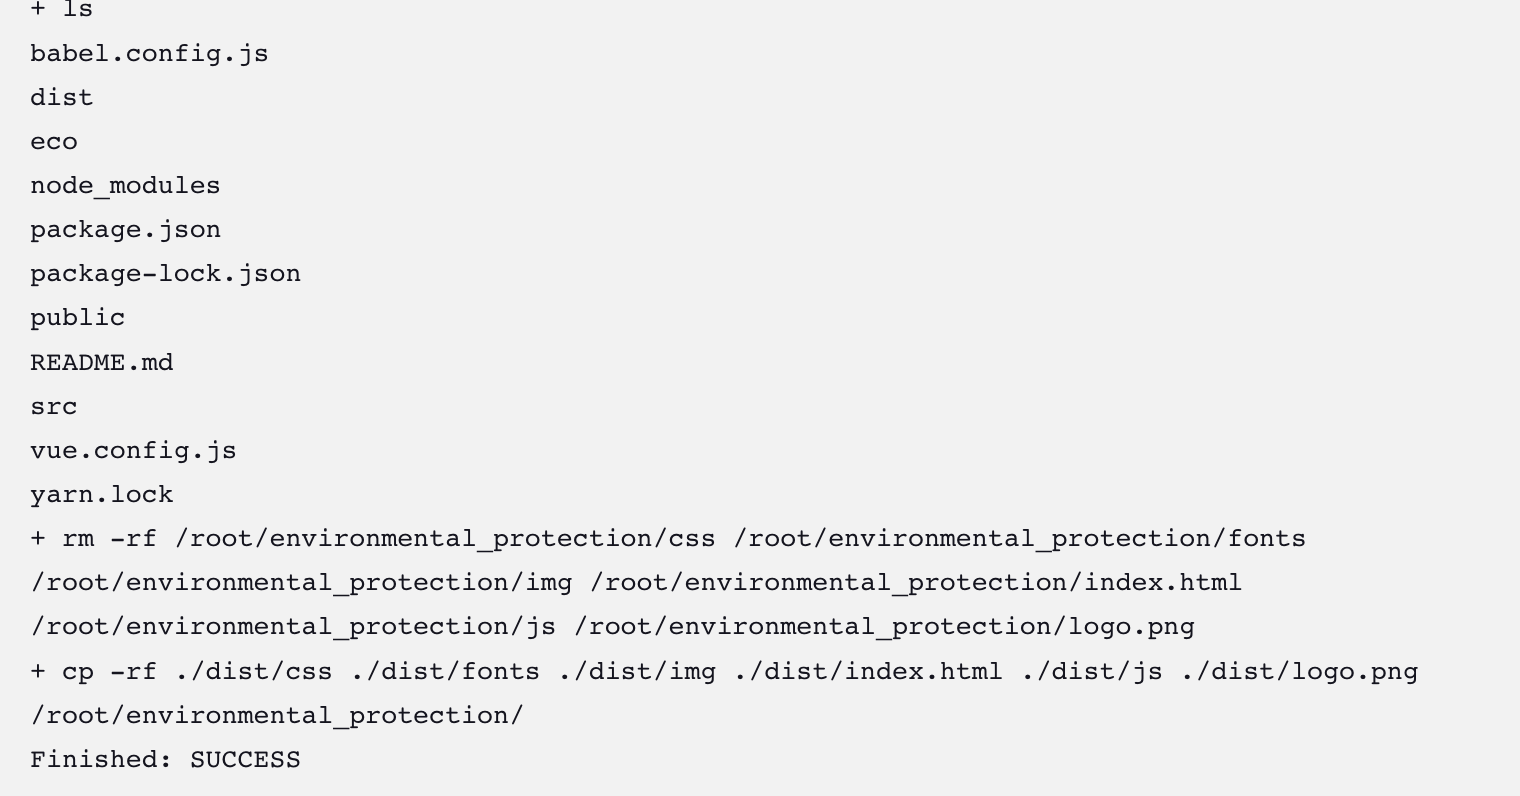
Task: Click the src entry
Action: (x=53, y=406)
